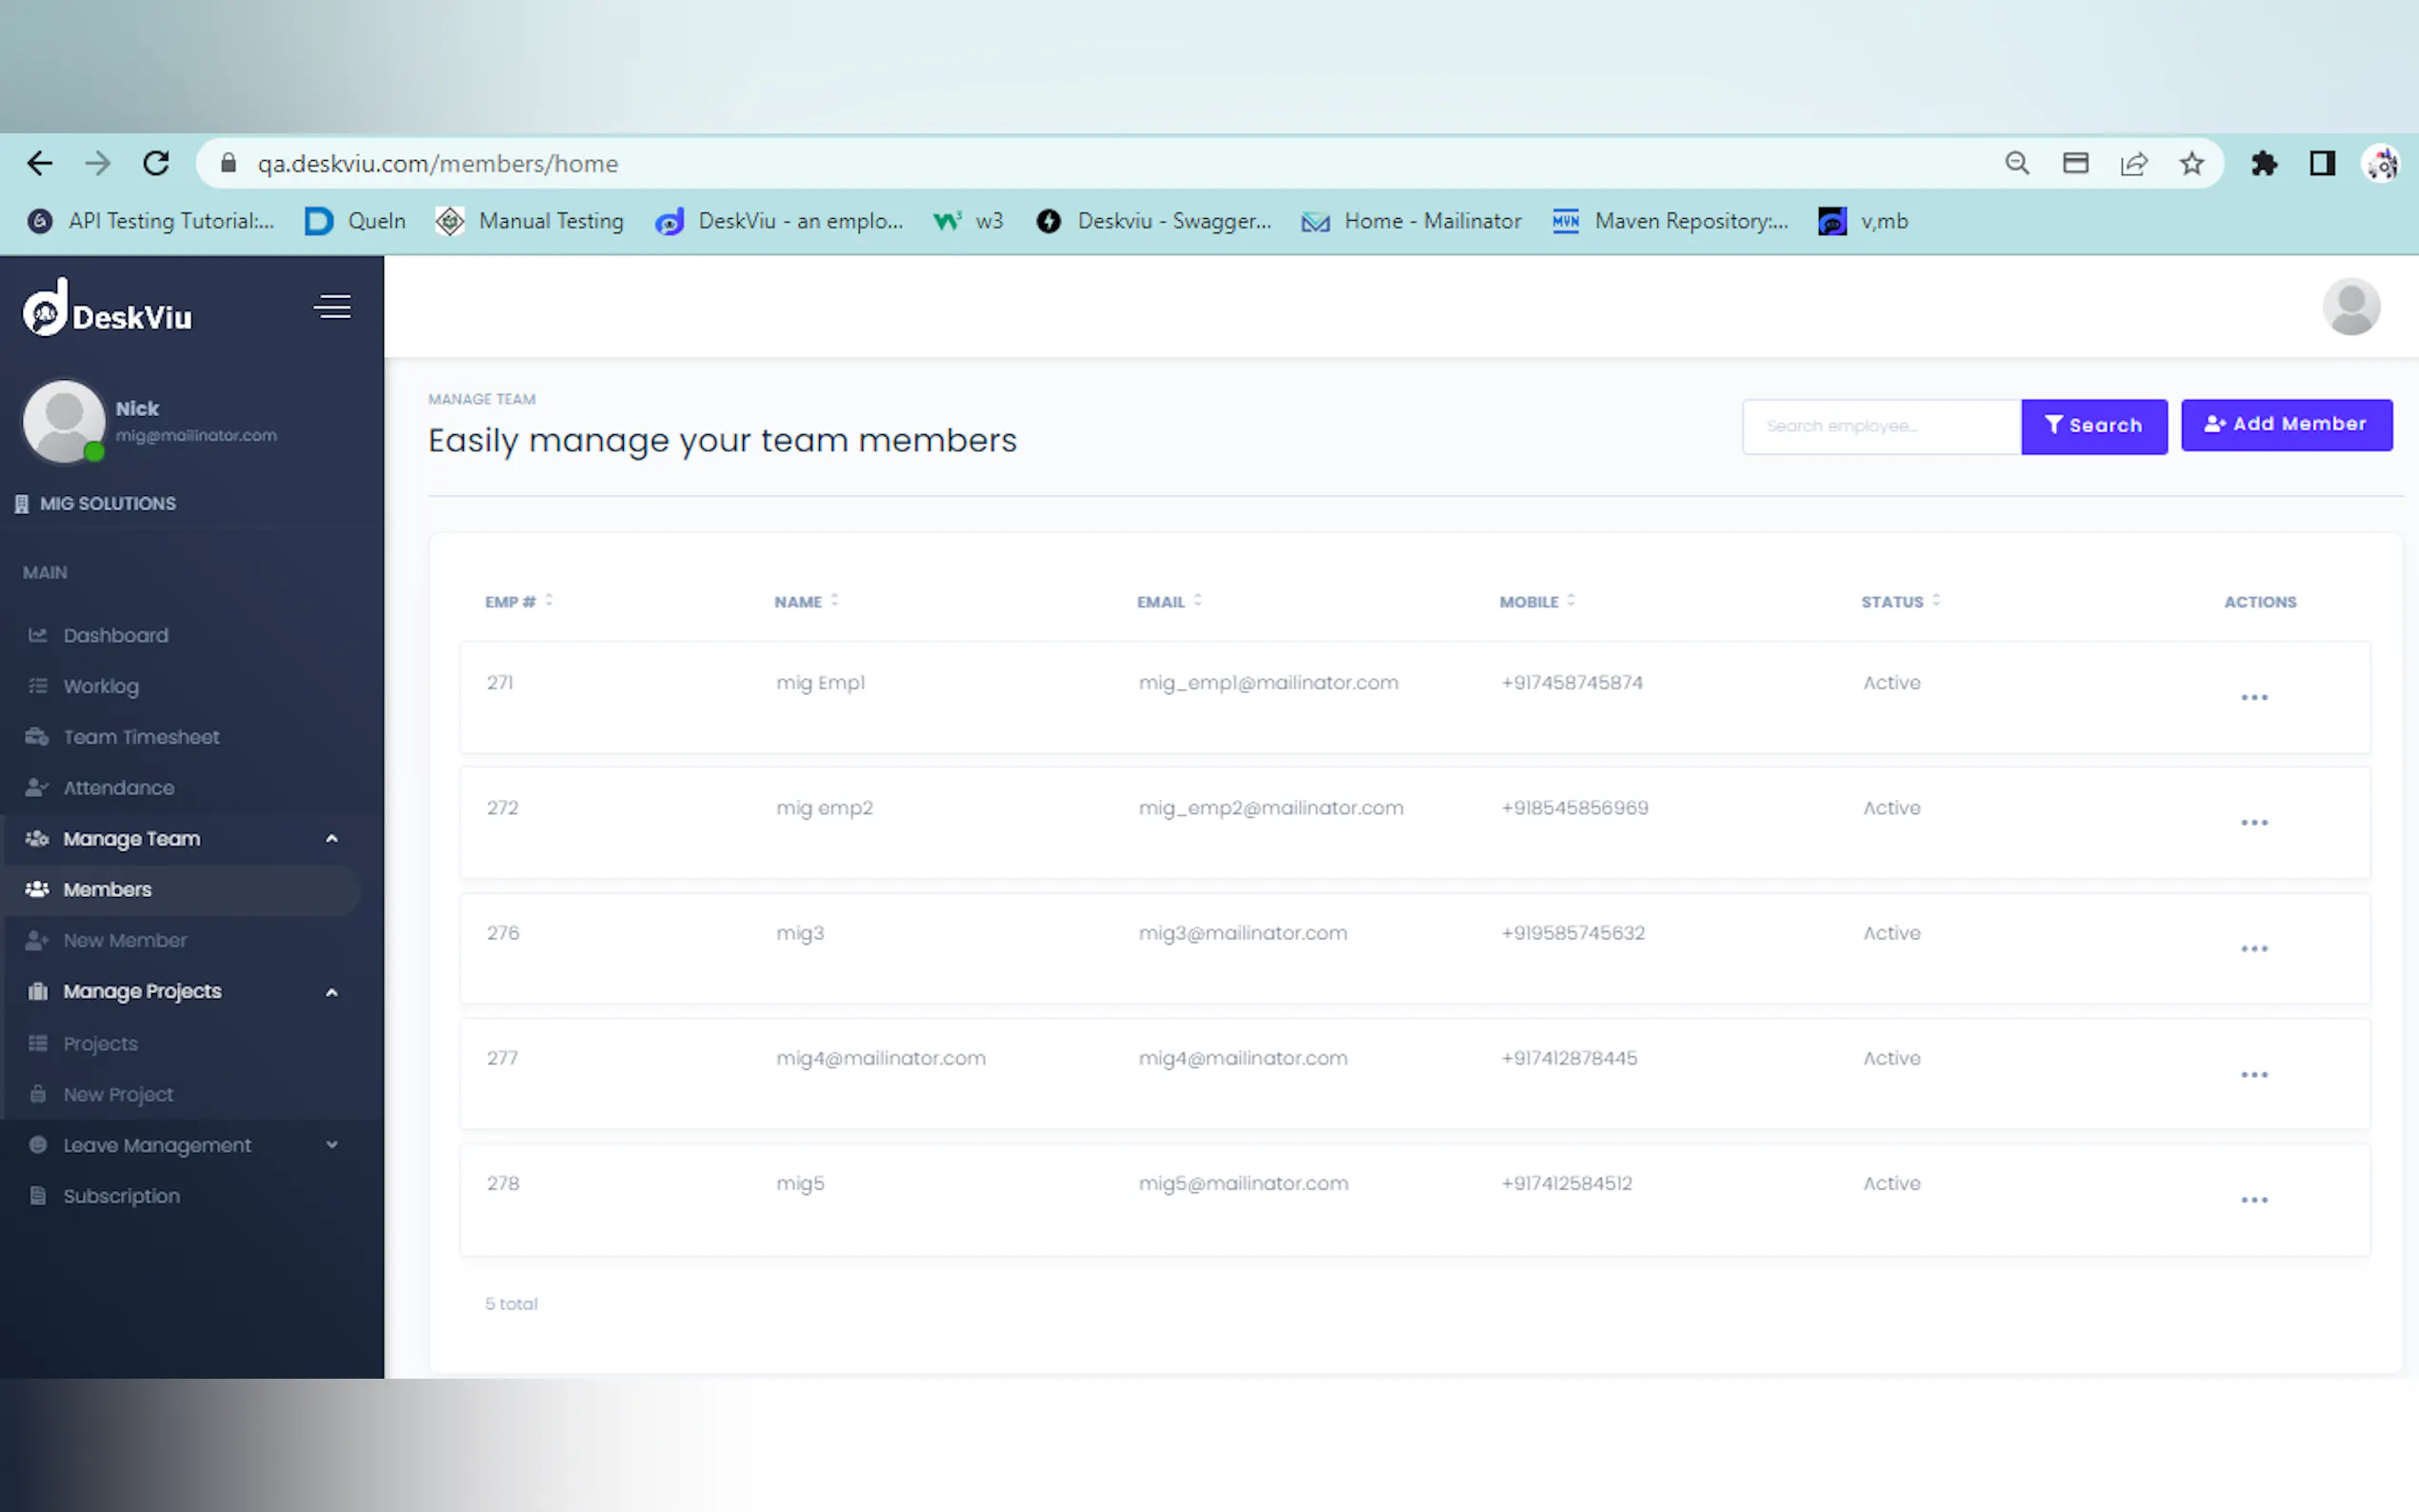This screenshot has width=2419, height=1512.
Task: Reload the page with the refresh icon
Action: click(156, 163)
